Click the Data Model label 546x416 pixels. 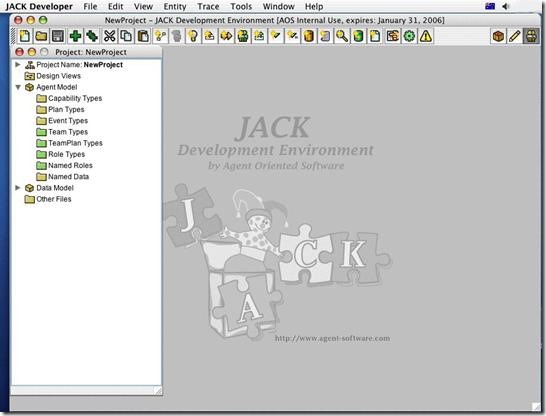click(x=55, y=188)
